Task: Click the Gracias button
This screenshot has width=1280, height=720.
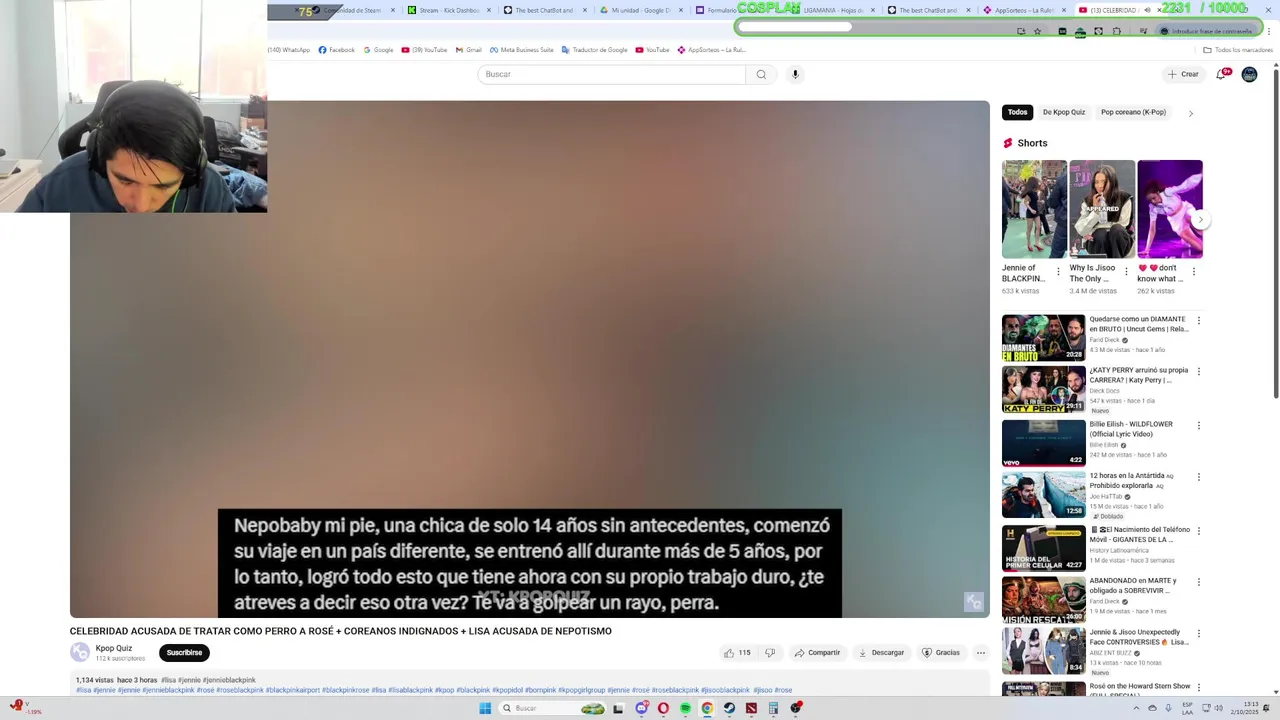Action: tap(941, 653)
